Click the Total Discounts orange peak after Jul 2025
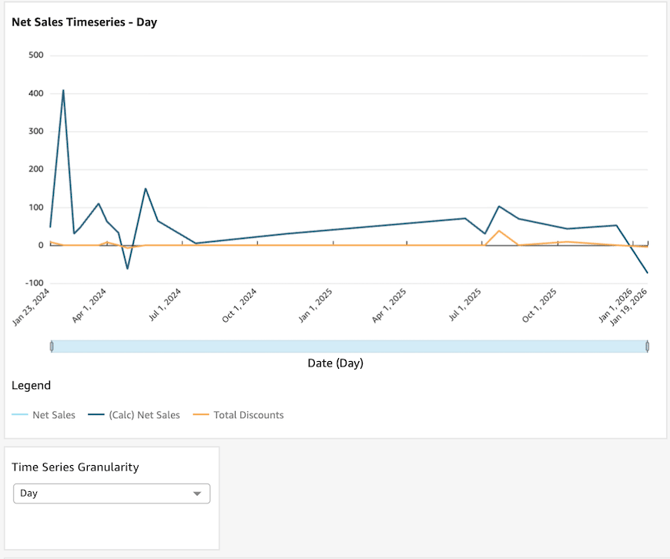This screenshot has height=559, width=670. pyautogui.click(x=499, y=231)
